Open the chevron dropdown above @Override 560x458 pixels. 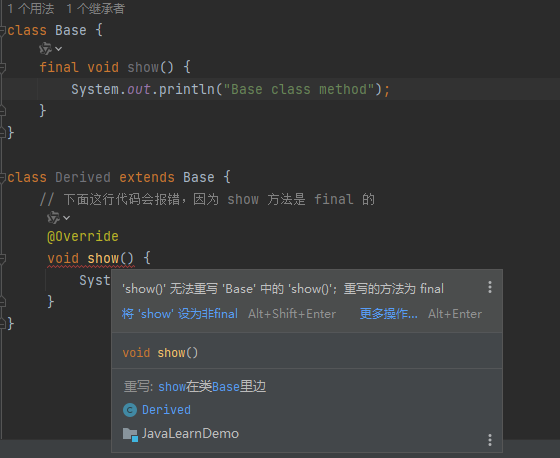(67, 218)
